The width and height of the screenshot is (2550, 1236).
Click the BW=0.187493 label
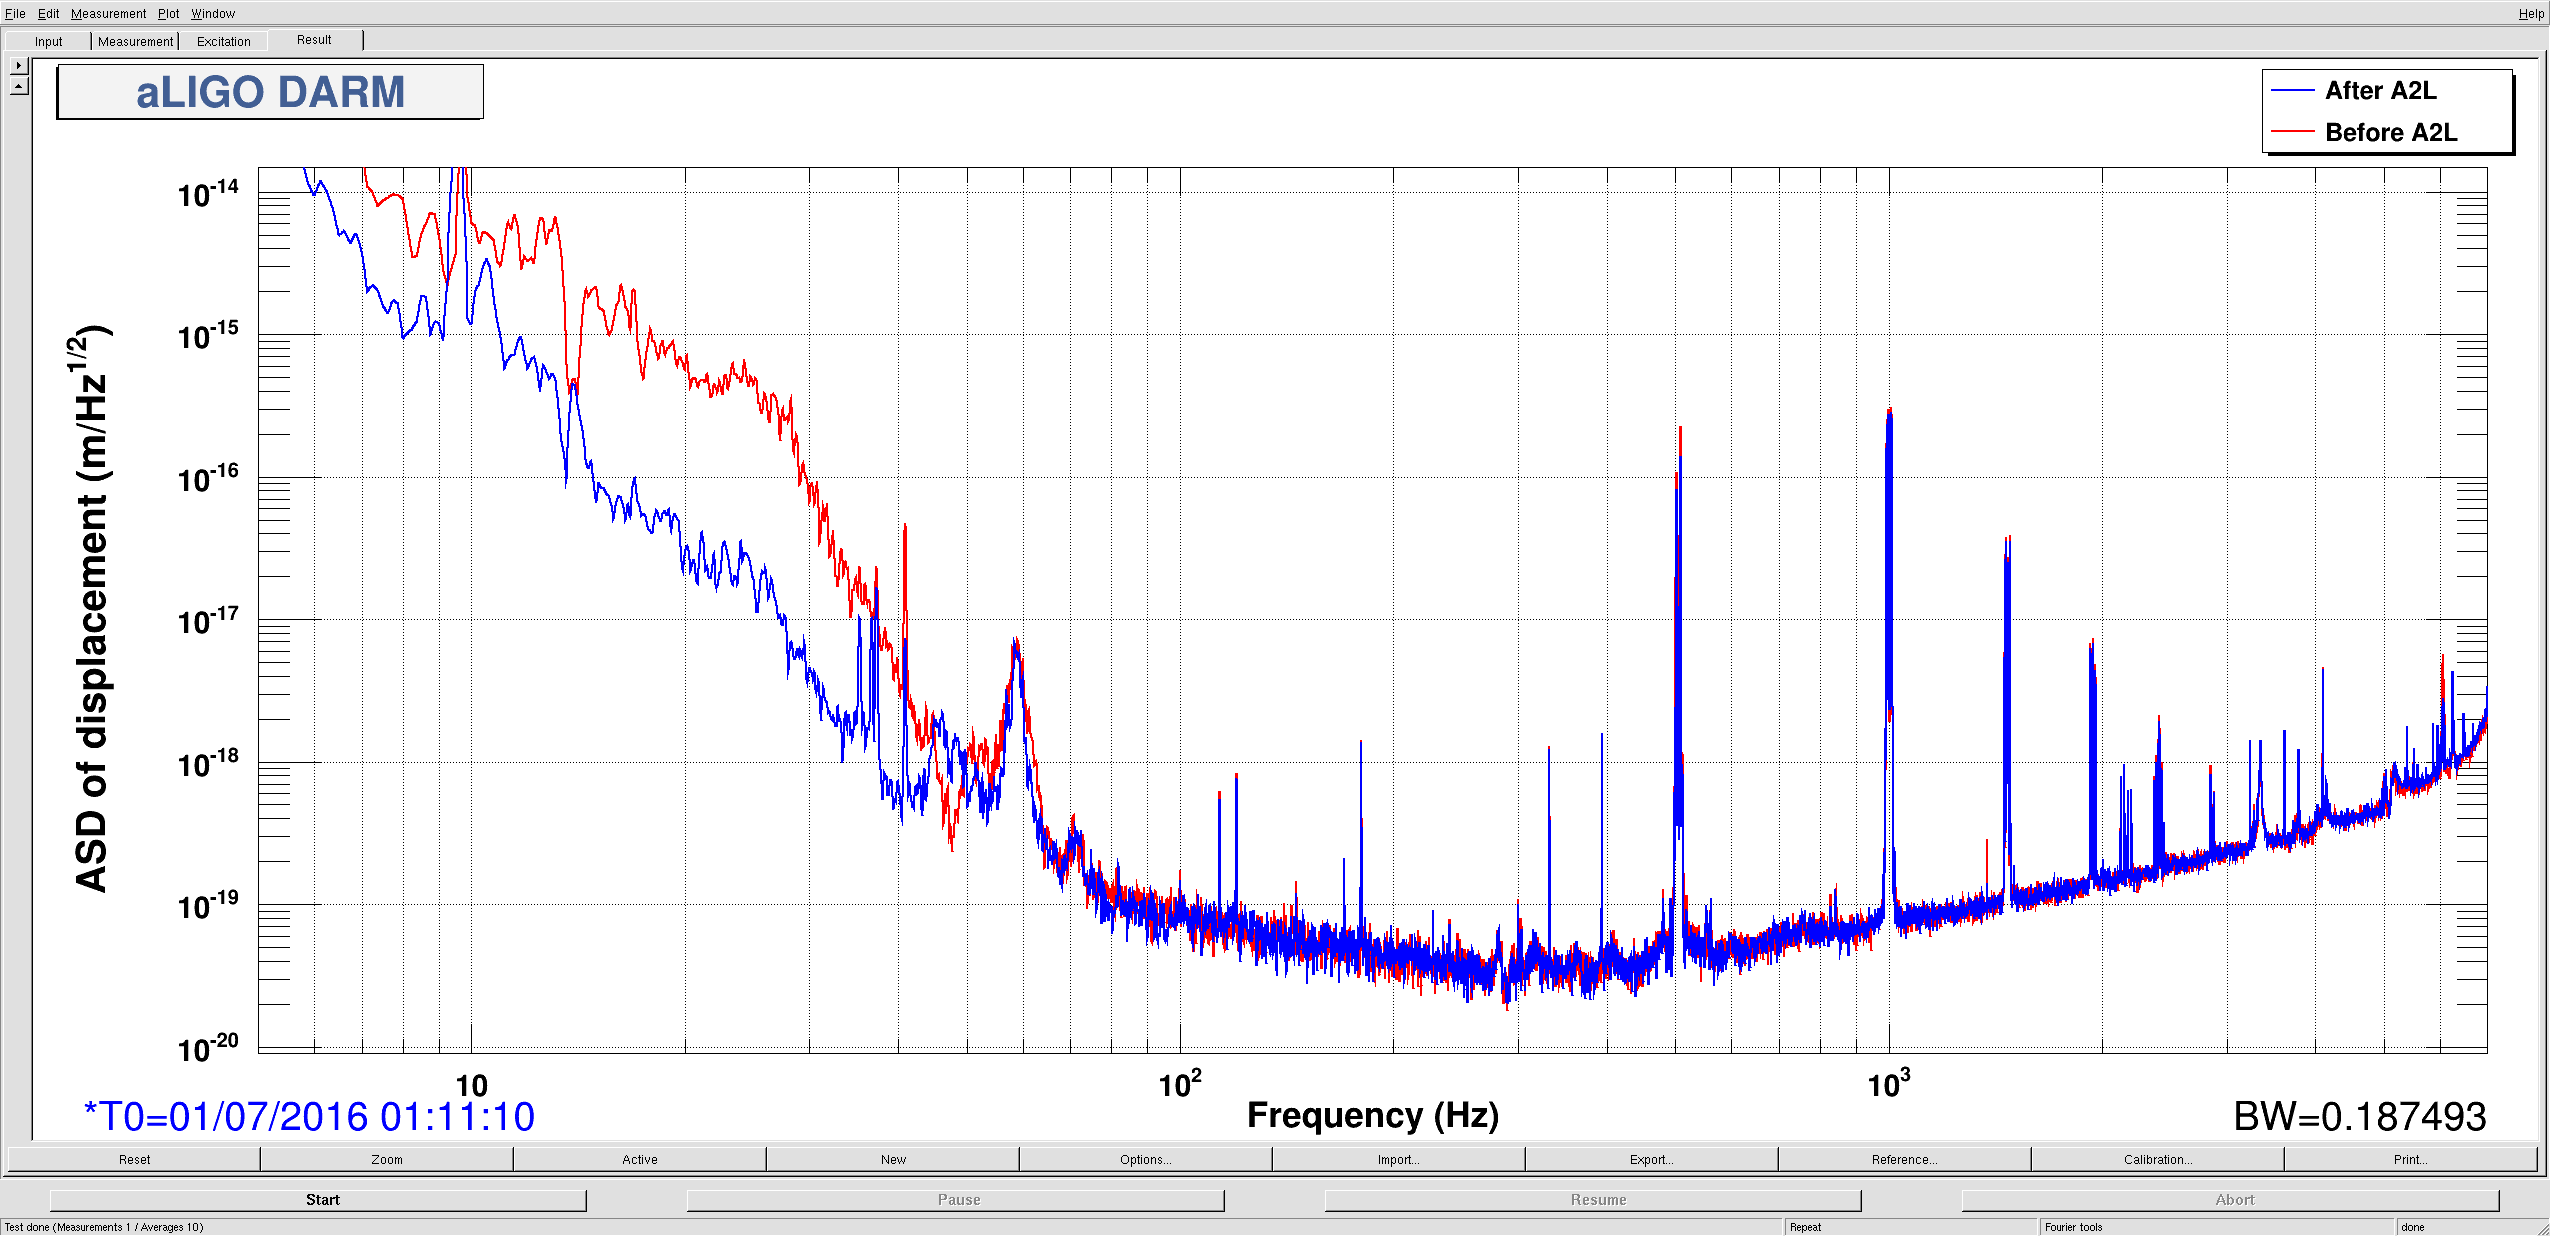tap(2360, 1116)
